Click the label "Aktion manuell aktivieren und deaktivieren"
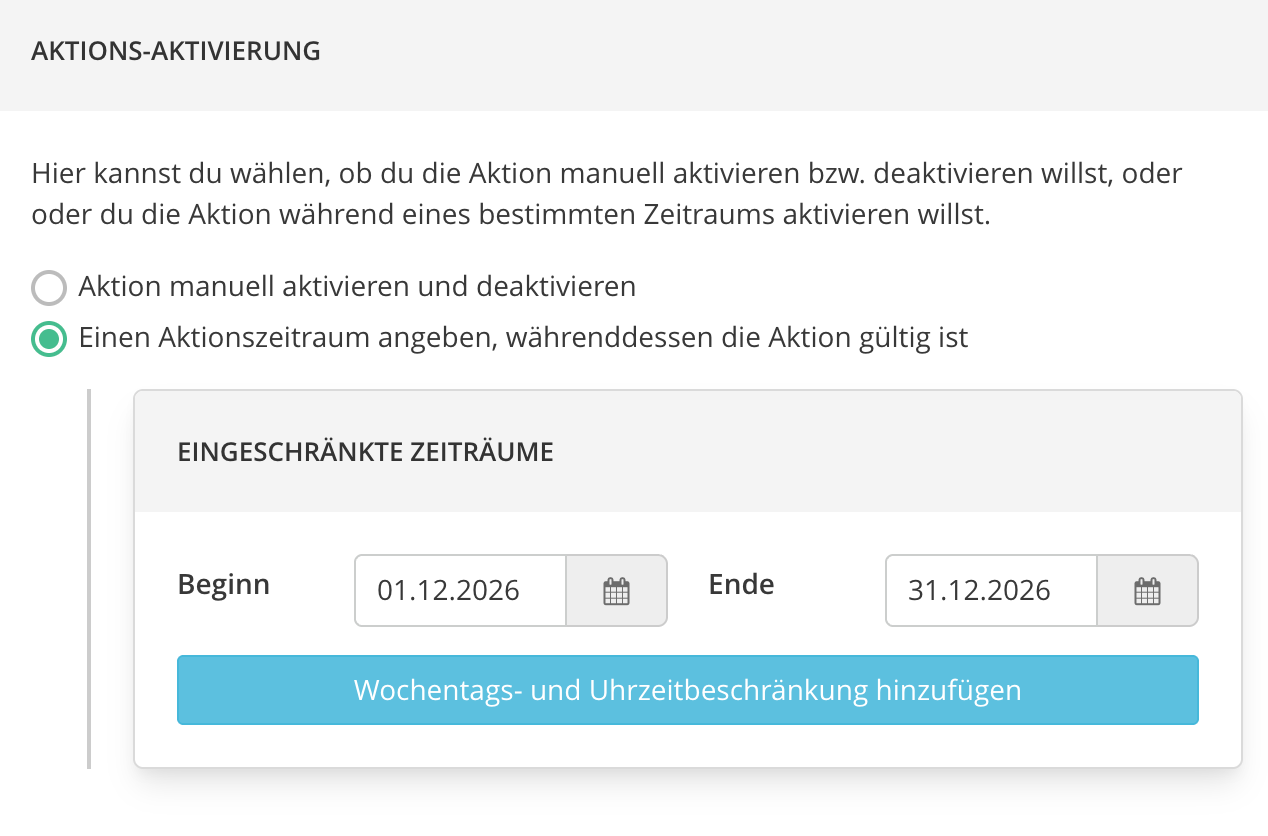The height and width of the screenshot is (836, 1268). [357, 287]
